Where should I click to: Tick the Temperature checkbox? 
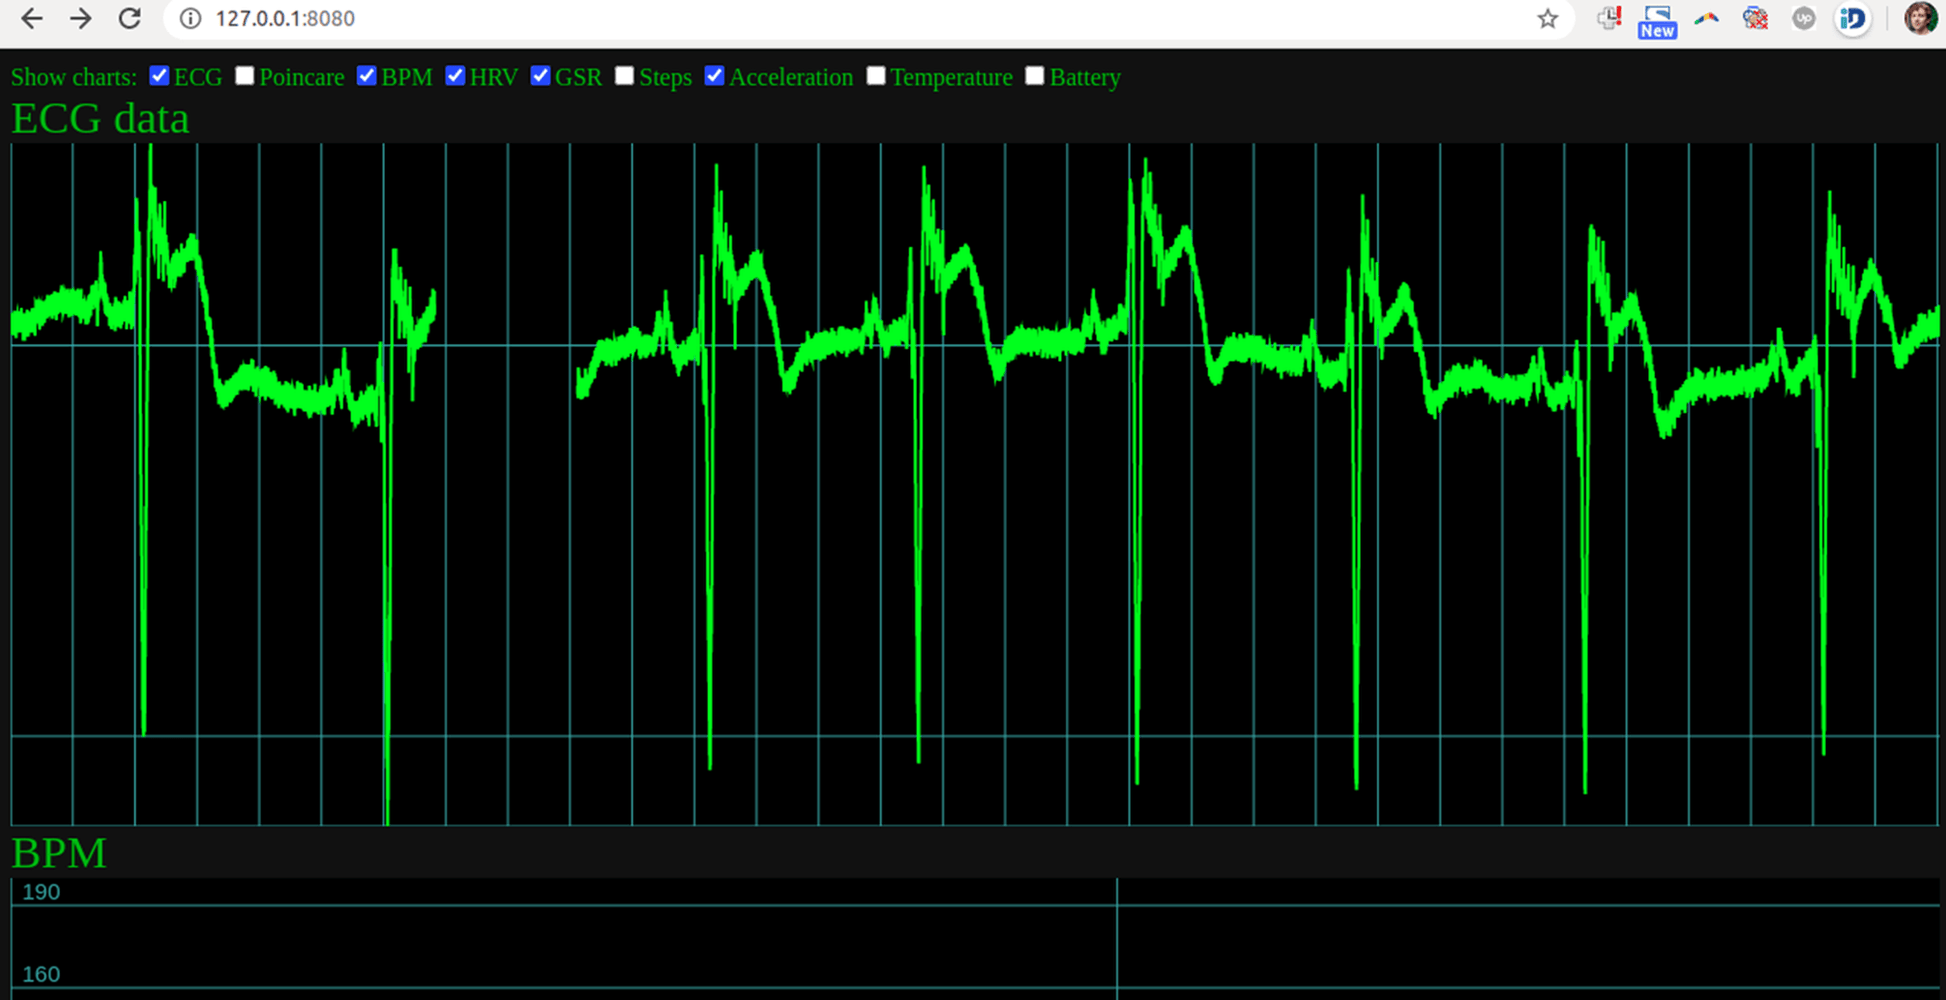[876, 76]
